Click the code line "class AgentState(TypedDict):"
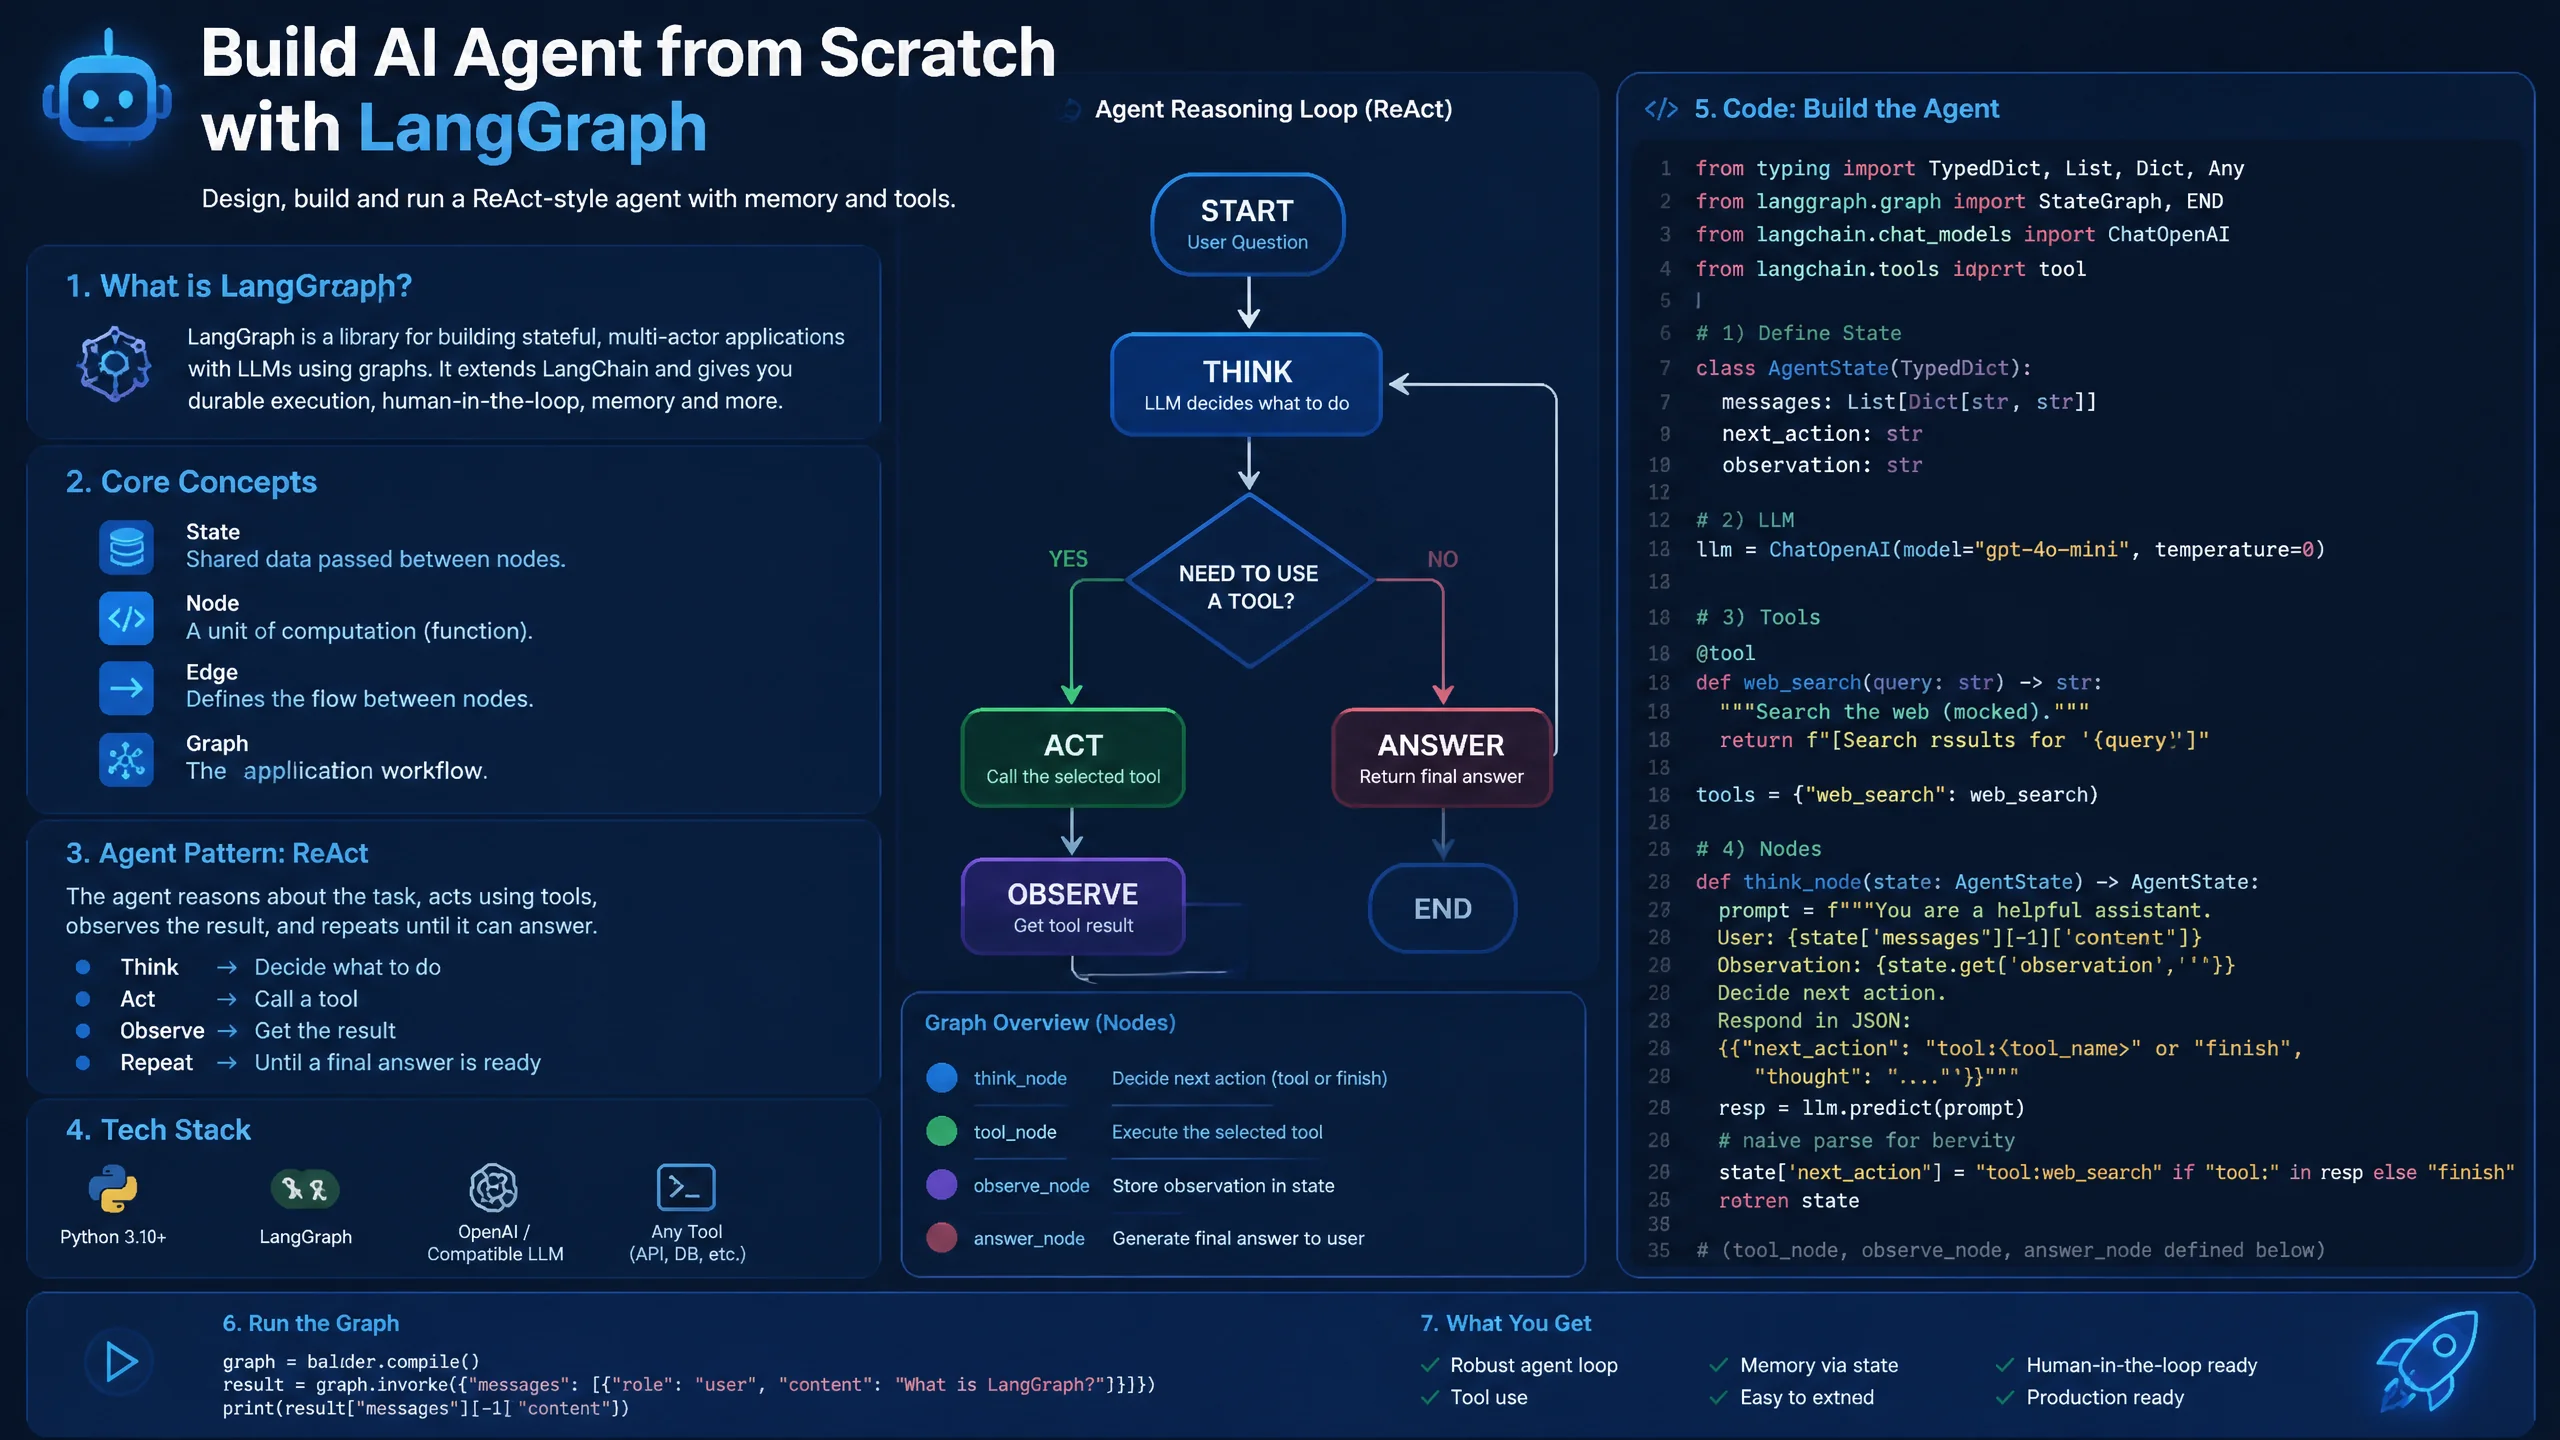2560x1440 pixels. coord(1863,368)
